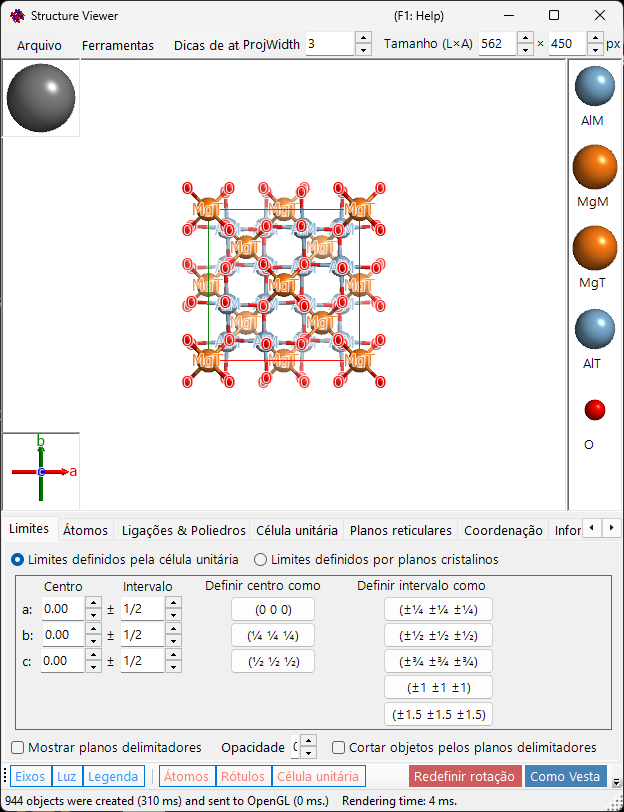The image size is (624, 812).
Task: Select the MgT atom sphere in legend
Action: click(594, 248)
